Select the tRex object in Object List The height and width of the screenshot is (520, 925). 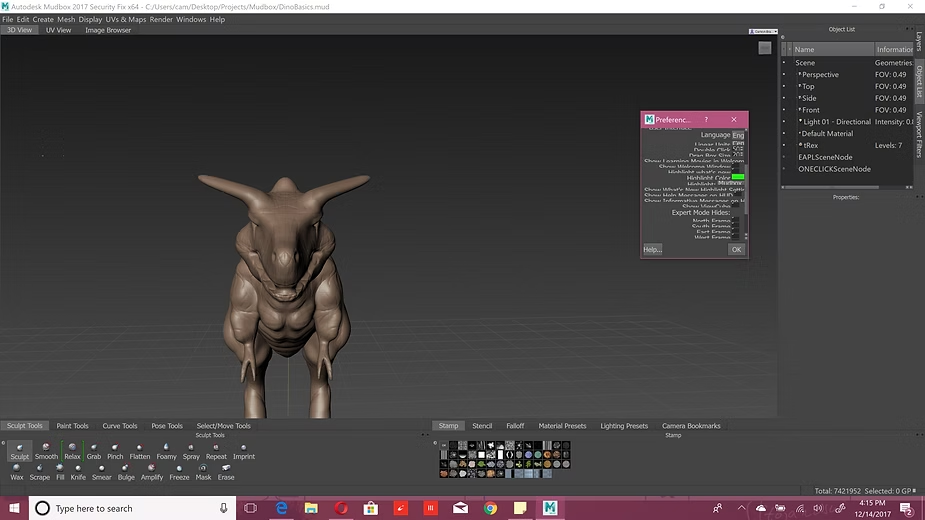tap(811, 145)
